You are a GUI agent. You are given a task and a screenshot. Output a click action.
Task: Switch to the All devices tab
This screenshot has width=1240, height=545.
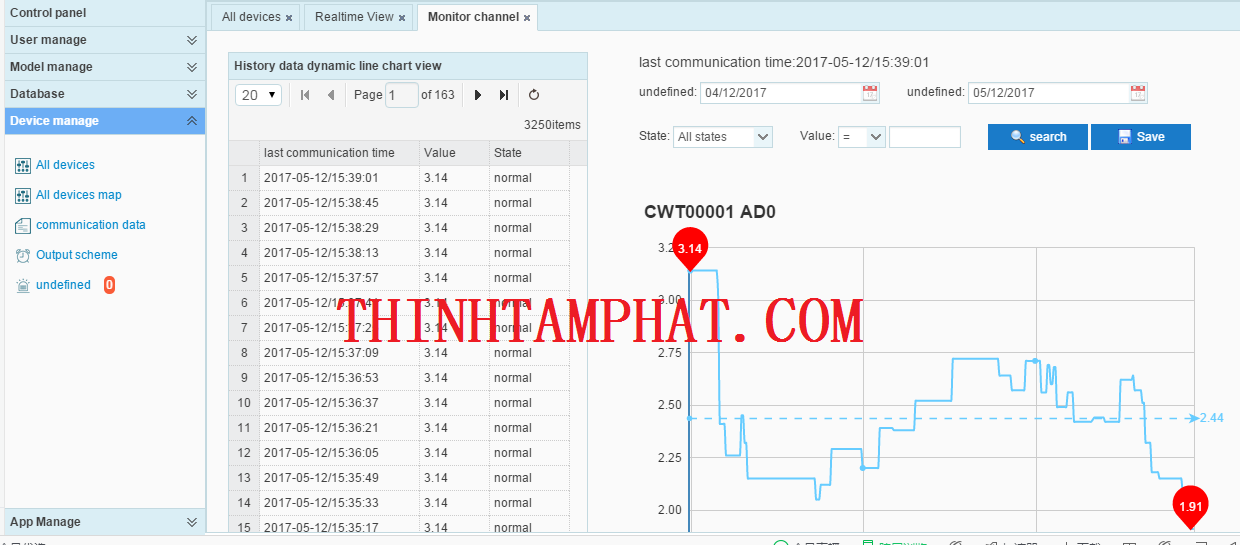(251, 17)
